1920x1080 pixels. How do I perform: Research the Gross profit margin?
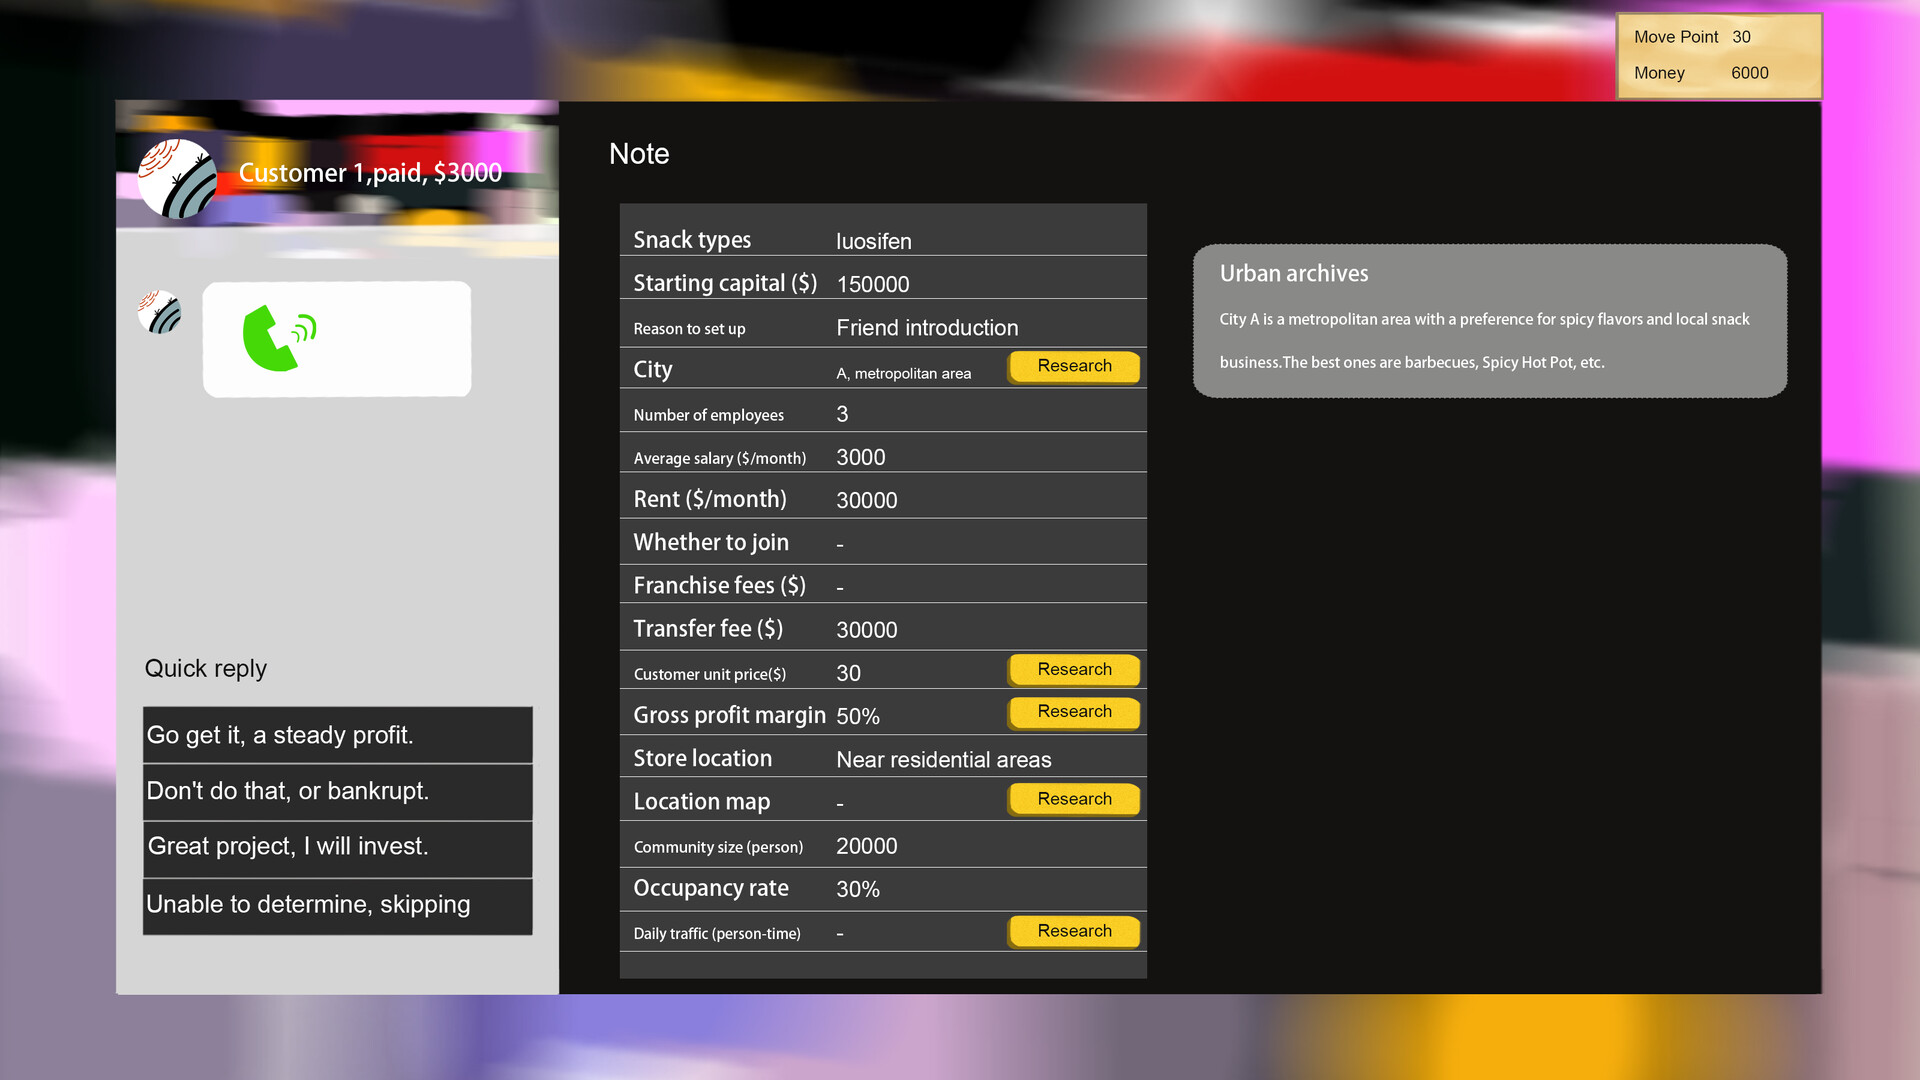(1074, 712)
